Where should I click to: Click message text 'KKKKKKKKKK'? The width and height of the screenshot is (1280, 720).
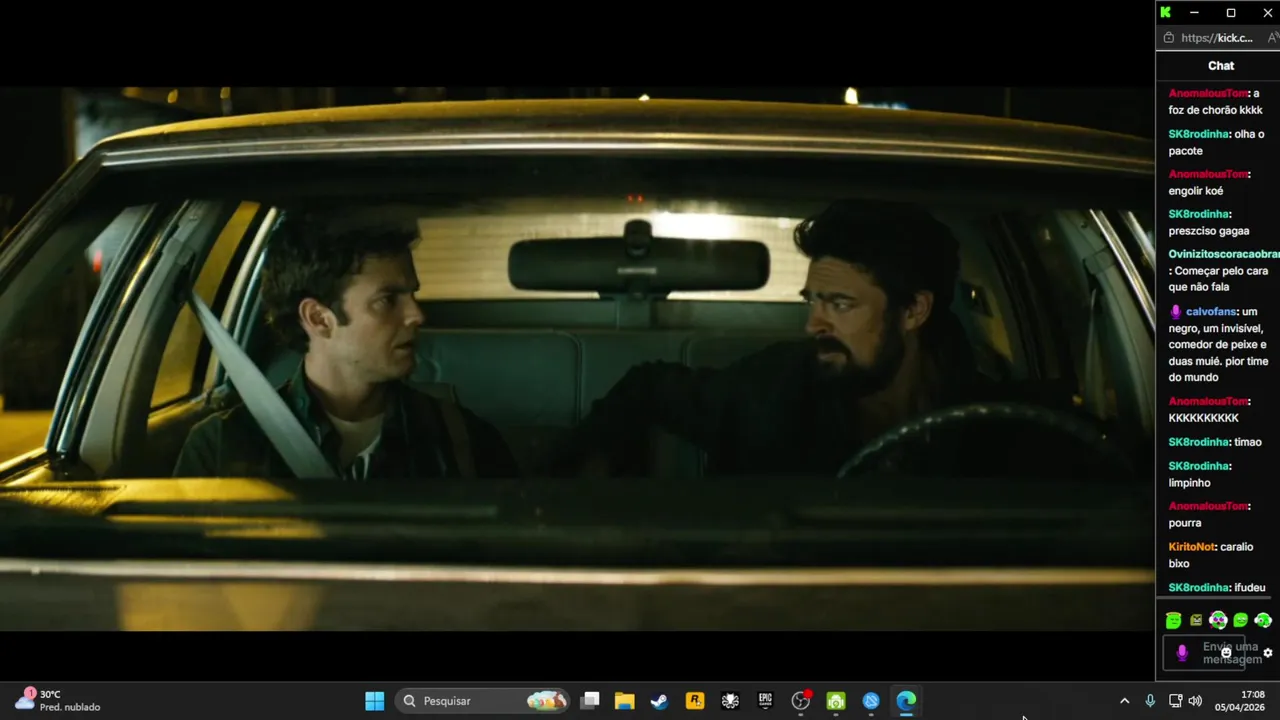point(1204,418)
